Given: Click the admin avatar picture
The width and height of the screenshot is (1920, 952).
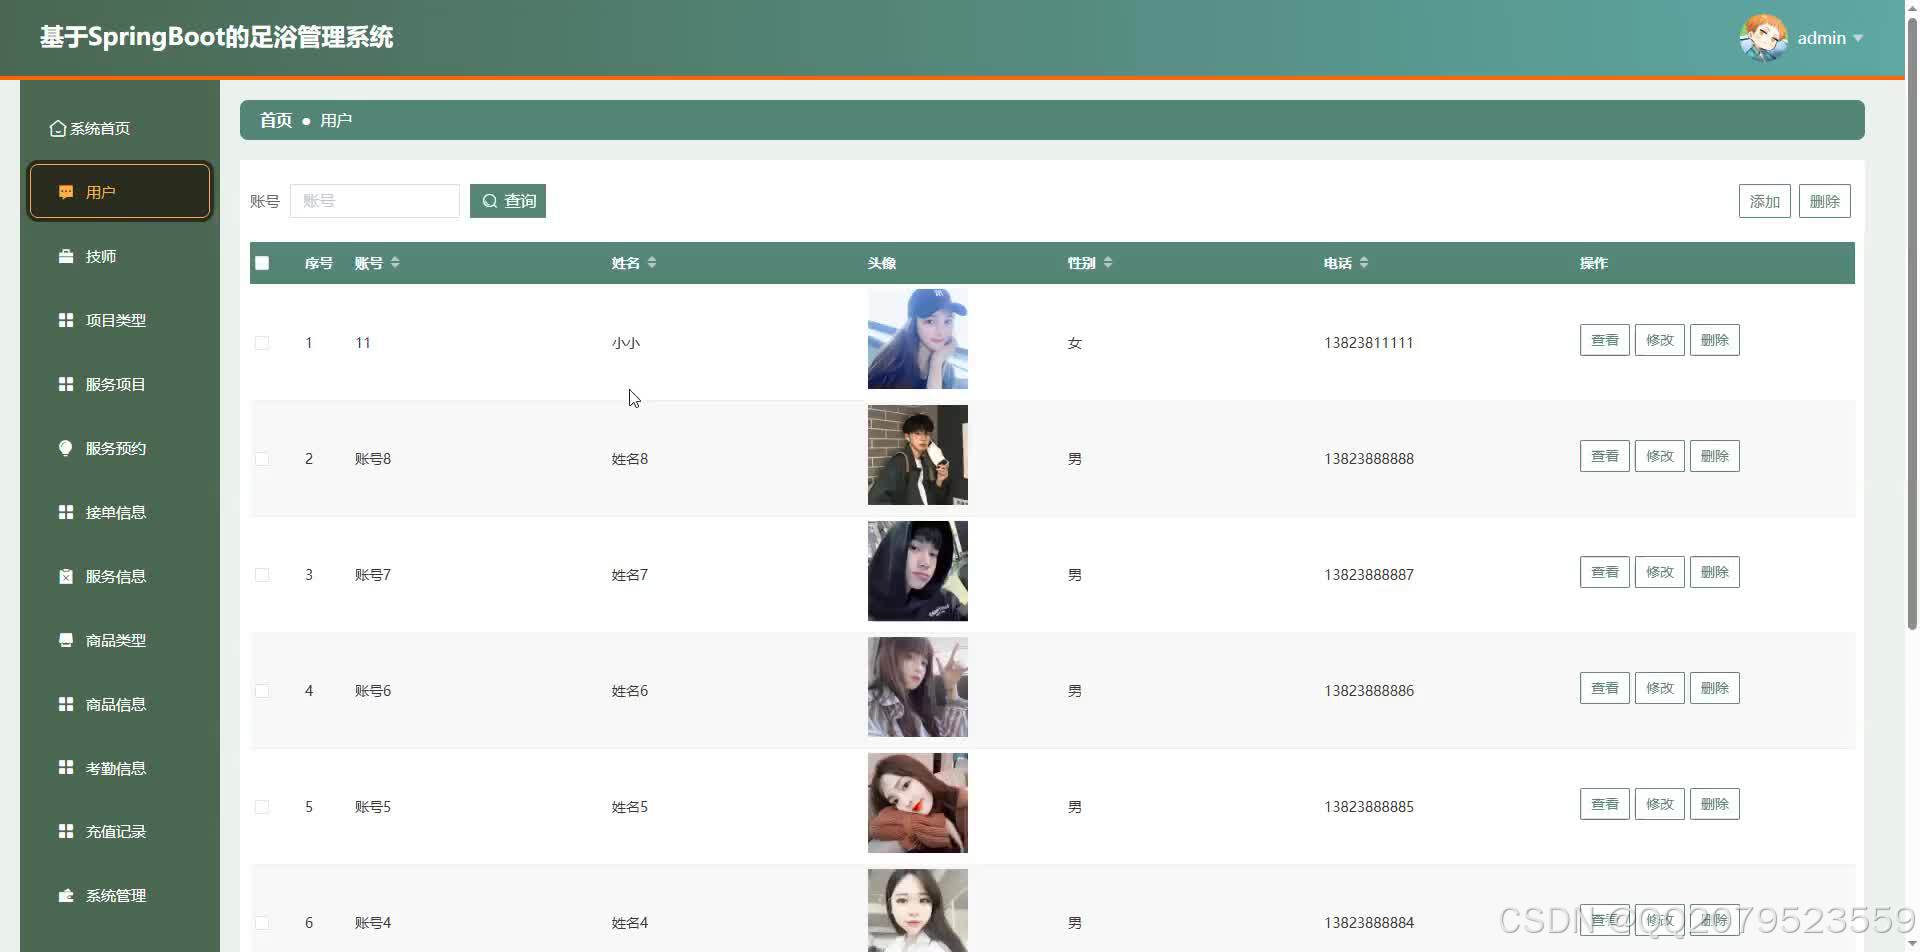Looking at the screenshot, I should [1763, 38].
